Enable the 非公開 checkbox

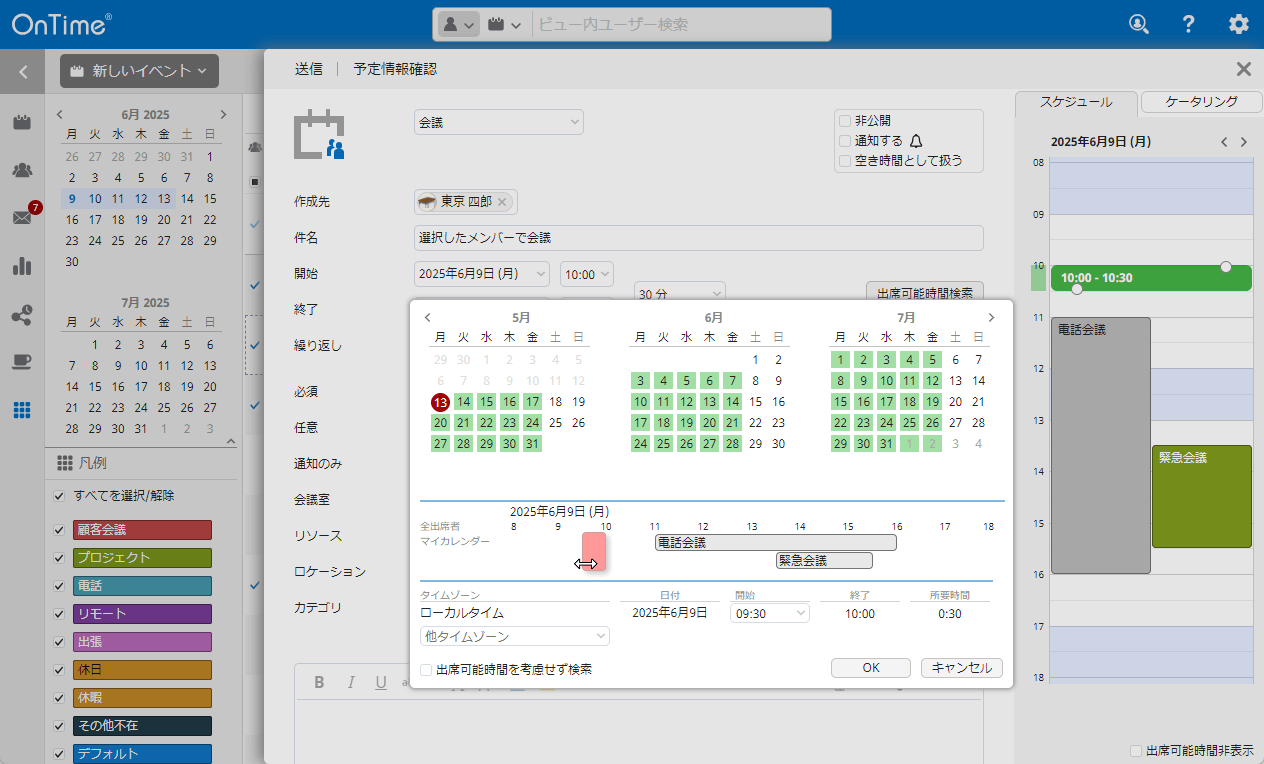click(x=845, y=120)
